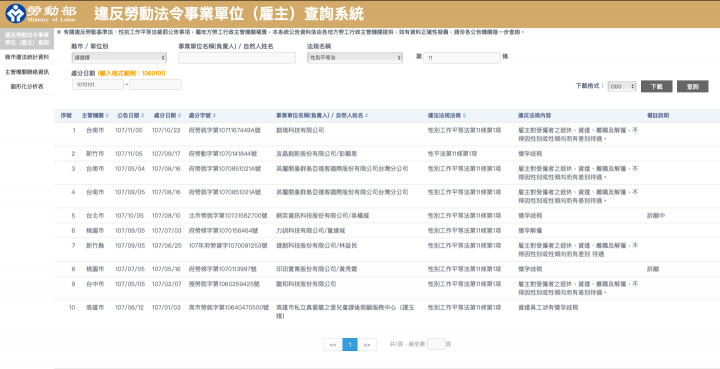720x369 pixels.
Task: Click row 9 agency 台中市
Action: pyautogui.click(x=95, y=284)
